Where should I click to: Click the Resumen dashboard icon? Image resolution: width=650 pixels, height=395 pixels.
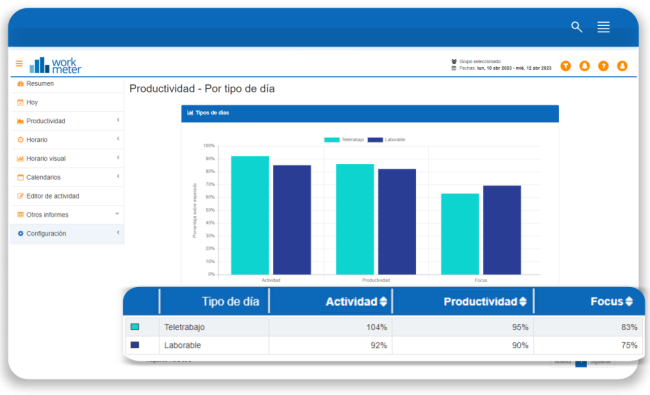click(x=20, y=84)
